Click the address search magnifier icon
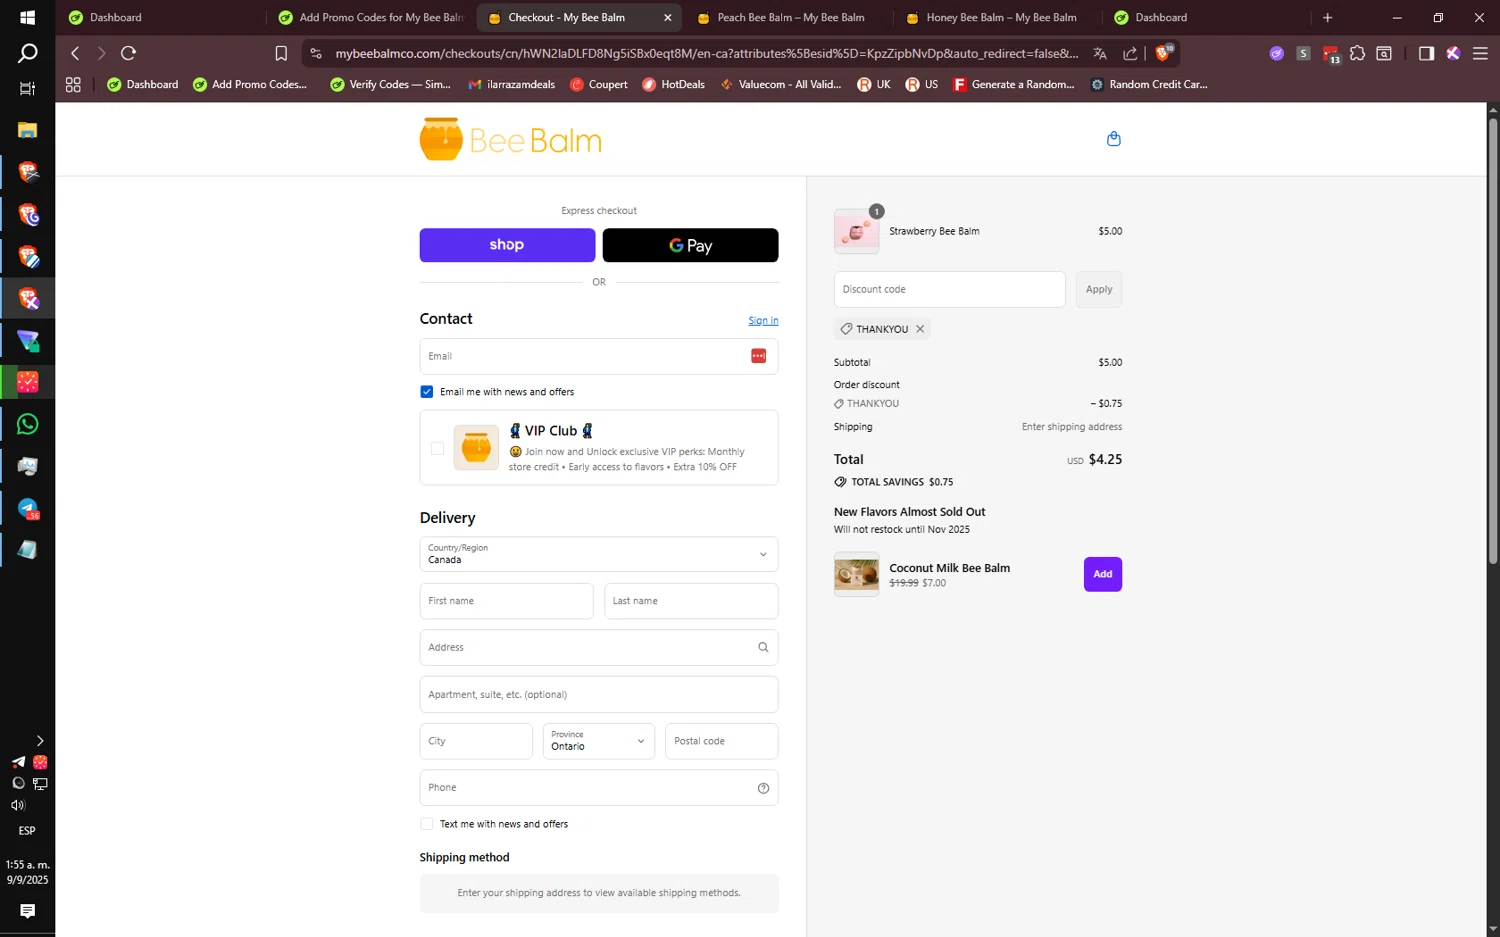This screenshot has width=1500, height=937. pyautogui.click(x=763, y=647)
